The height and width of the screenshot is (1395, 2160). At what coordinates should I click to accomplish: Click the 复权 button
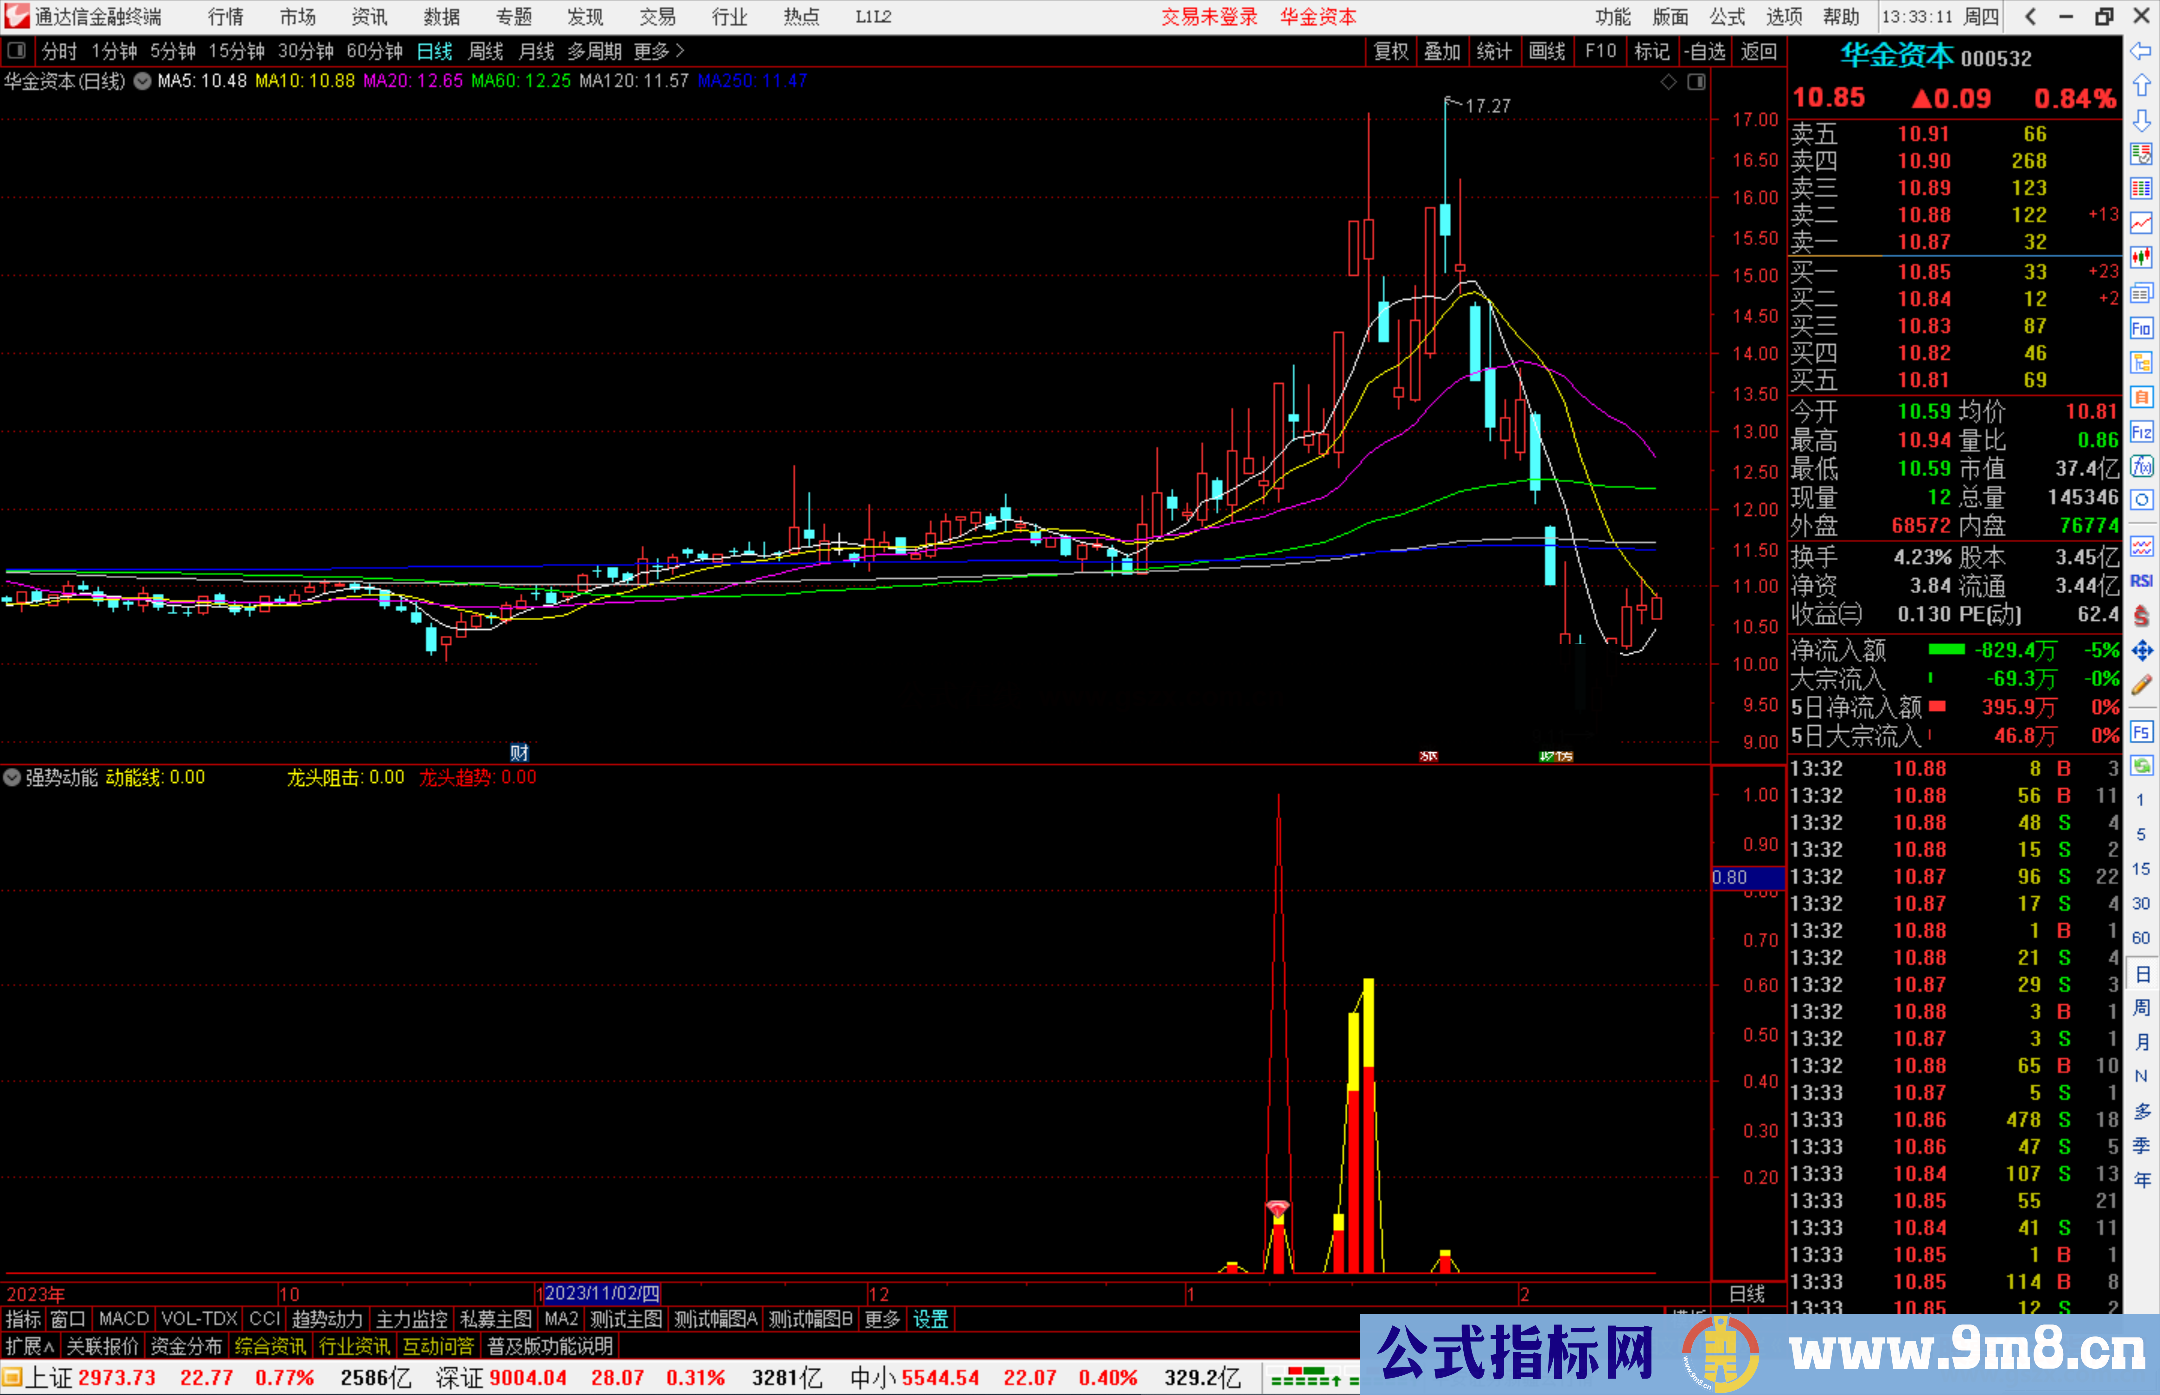coord(1391,51)
